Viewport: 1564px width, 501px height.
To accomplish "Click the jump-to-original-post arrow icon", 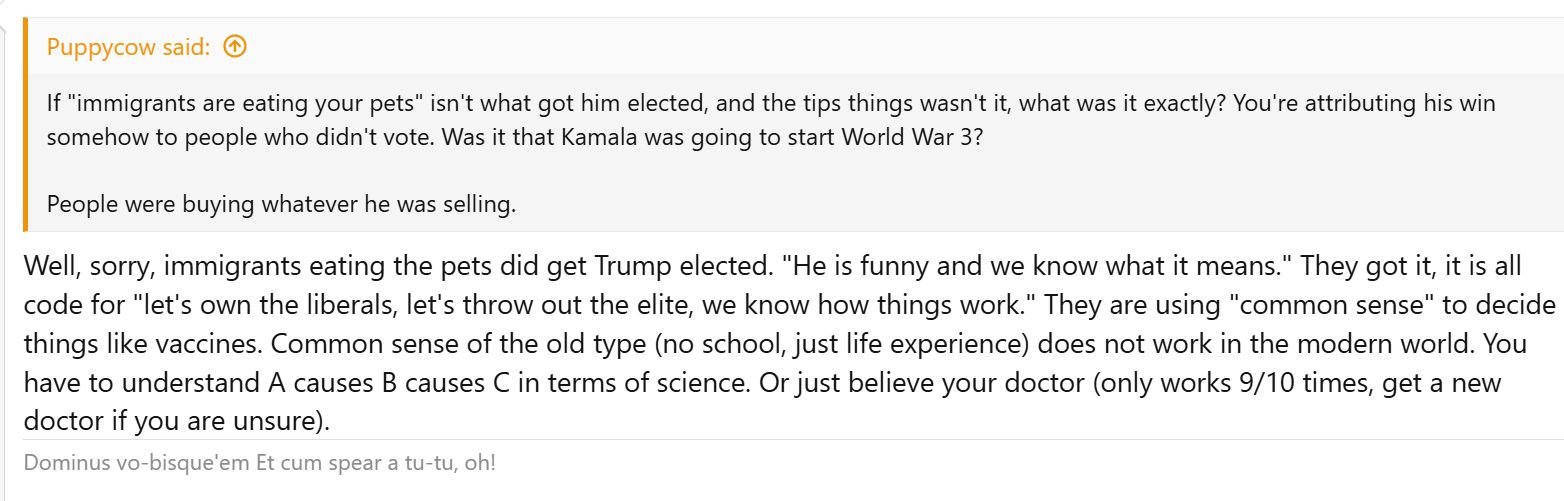I will click(235, 47).
